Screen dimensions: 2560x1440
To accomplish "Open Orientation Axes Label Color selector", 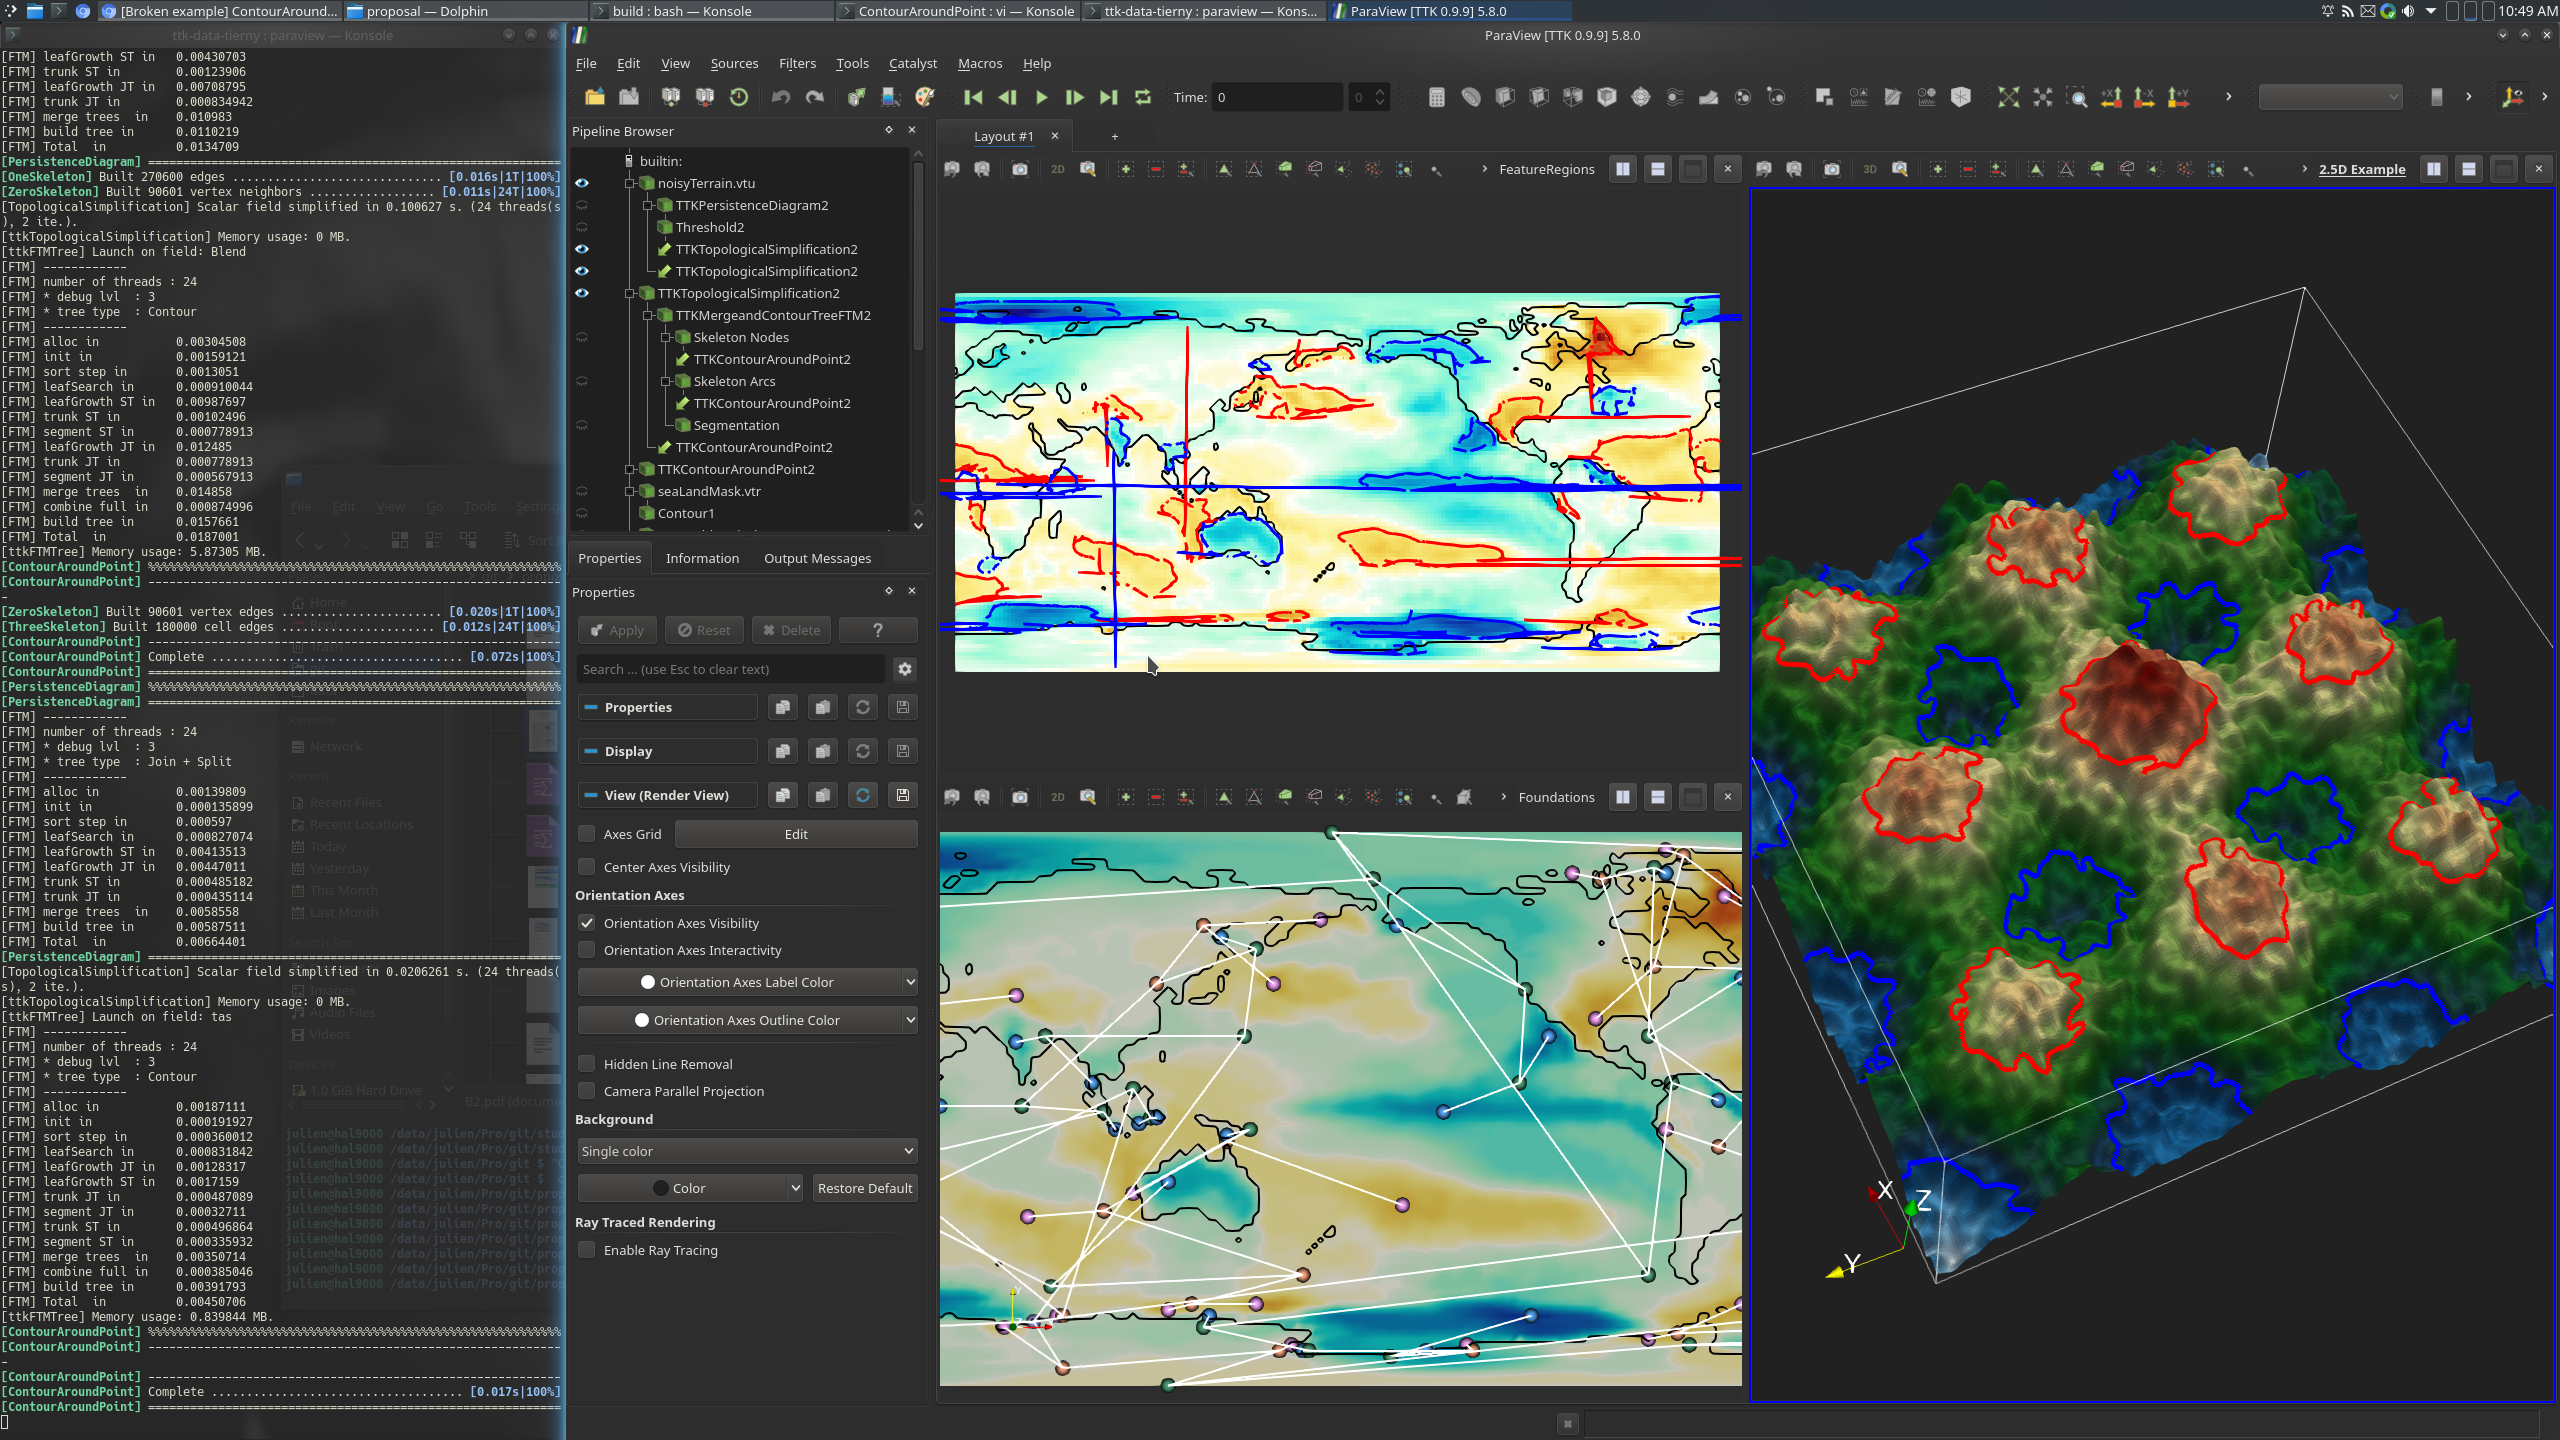I will [x=746, y=982].
